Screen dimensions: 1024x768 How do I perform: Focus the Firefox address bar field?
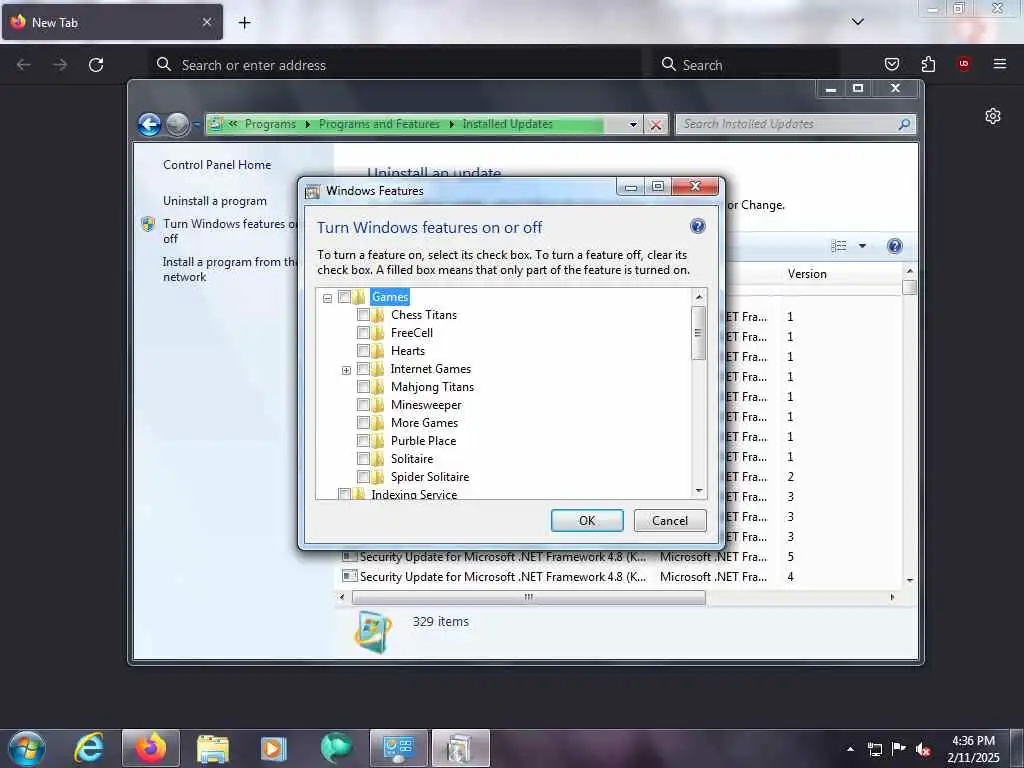click(396, 65)
